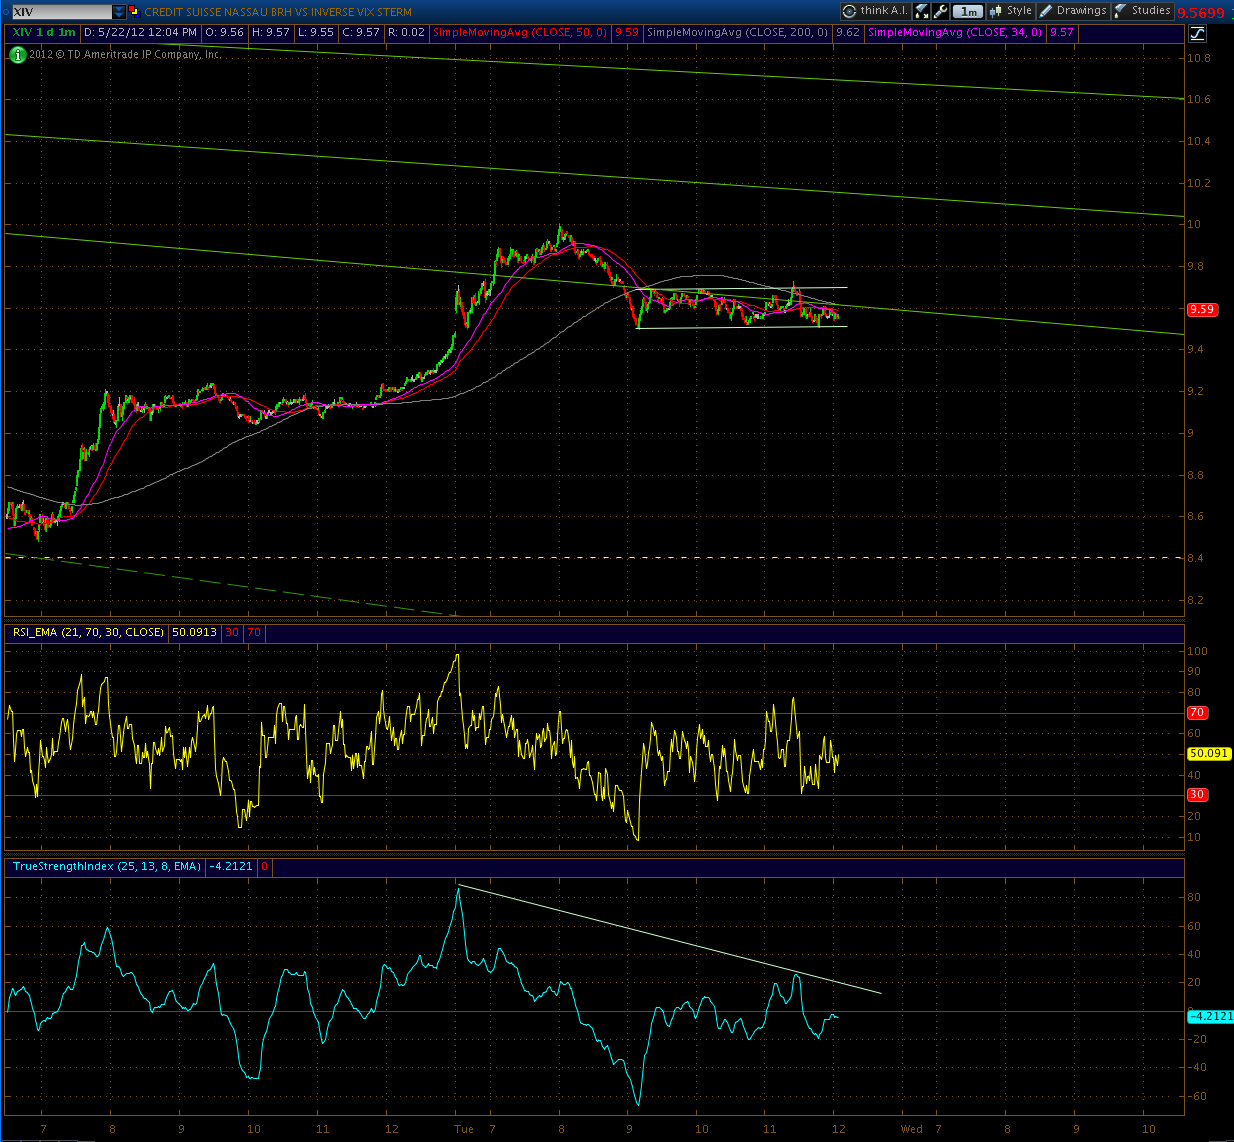Click the Tue date axis label
Image resolution: width=1234 pixels, height=1142 pixels.
(x=464, y=1129)
